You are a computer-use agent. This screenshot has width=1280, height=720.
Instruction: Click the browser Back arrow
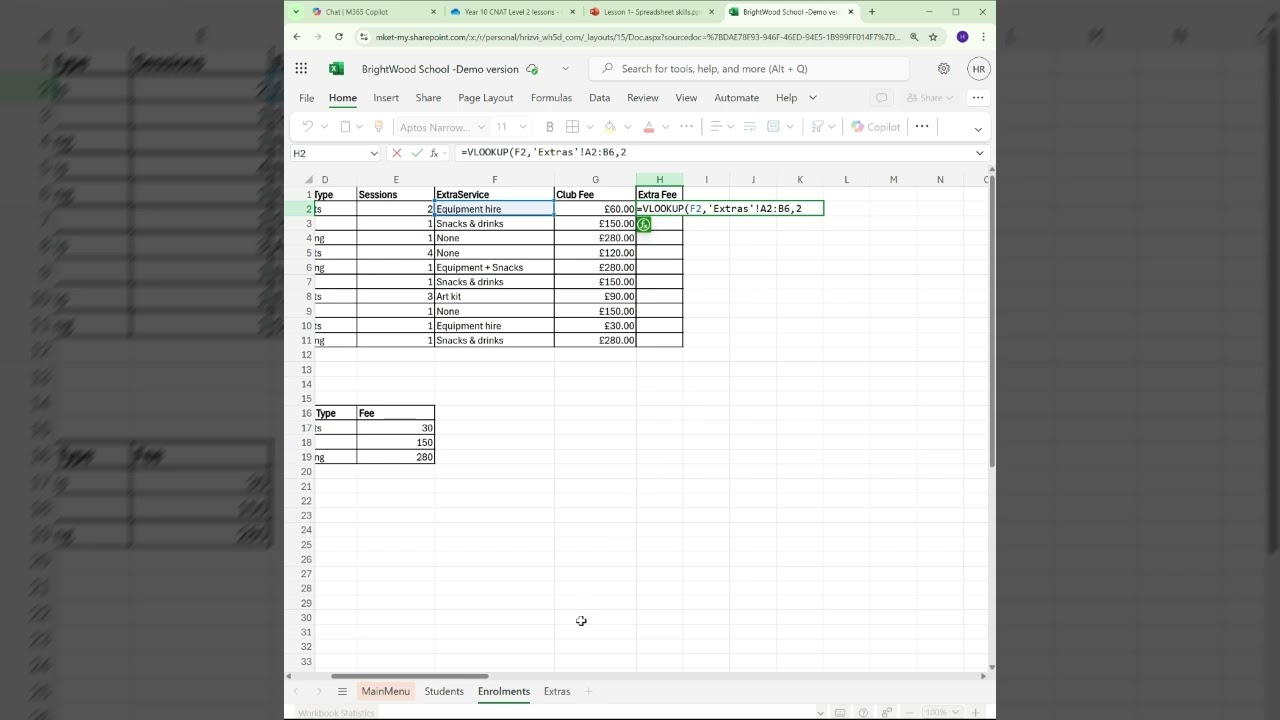297,37
